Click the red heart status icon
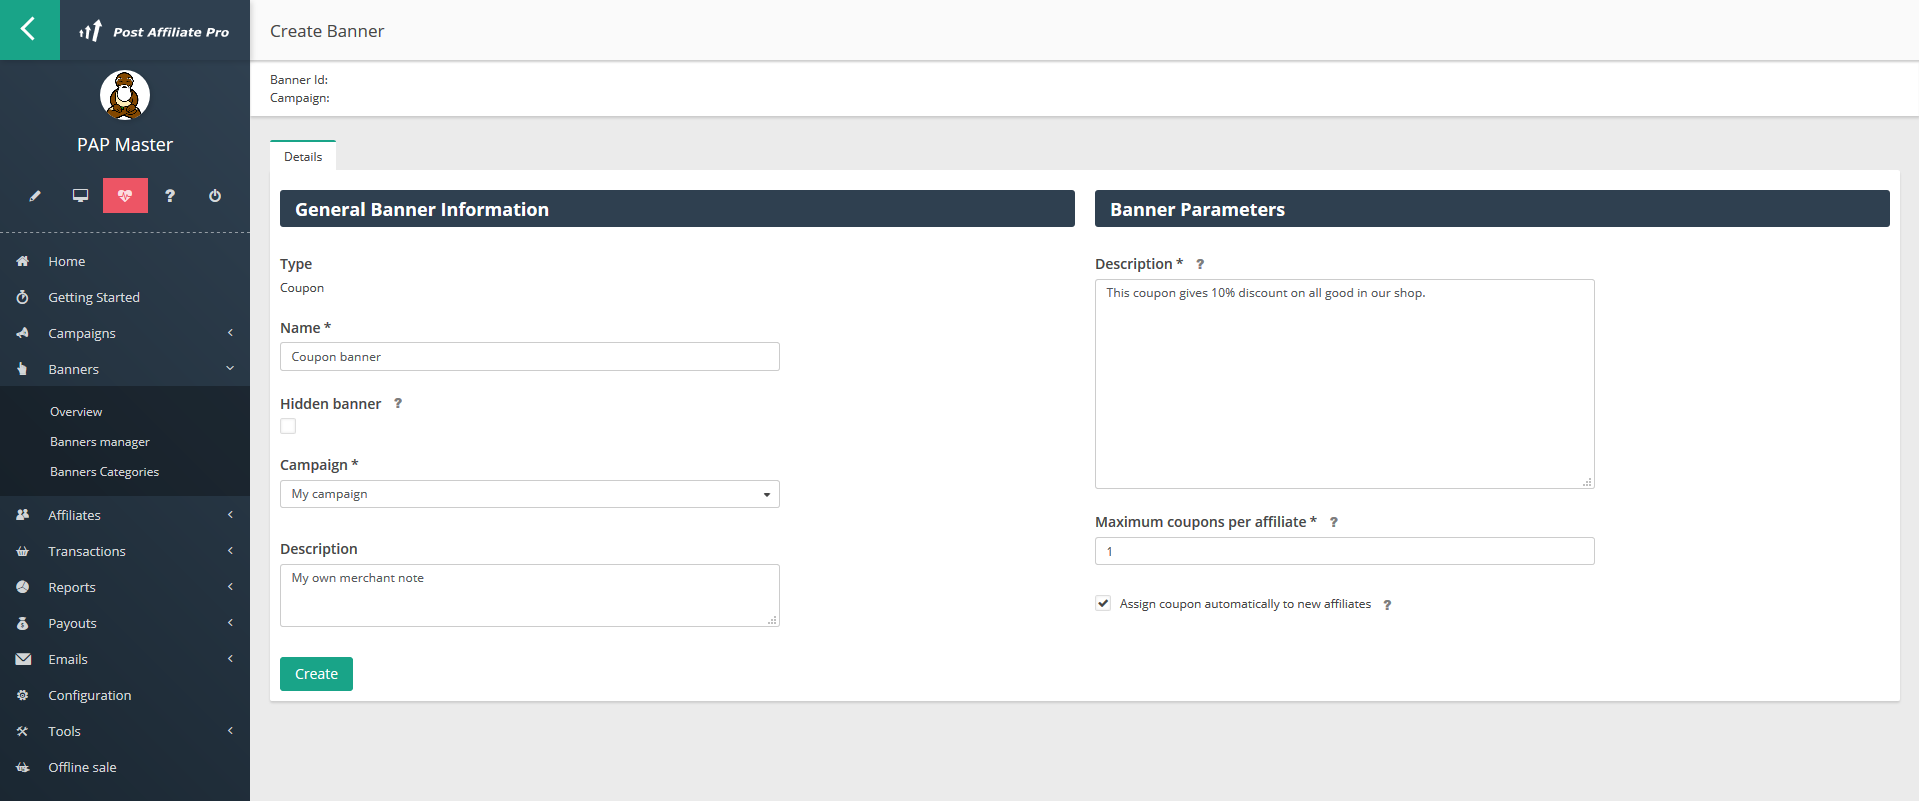The height and width of the screenshot is (801, 1919). (125, 195)
